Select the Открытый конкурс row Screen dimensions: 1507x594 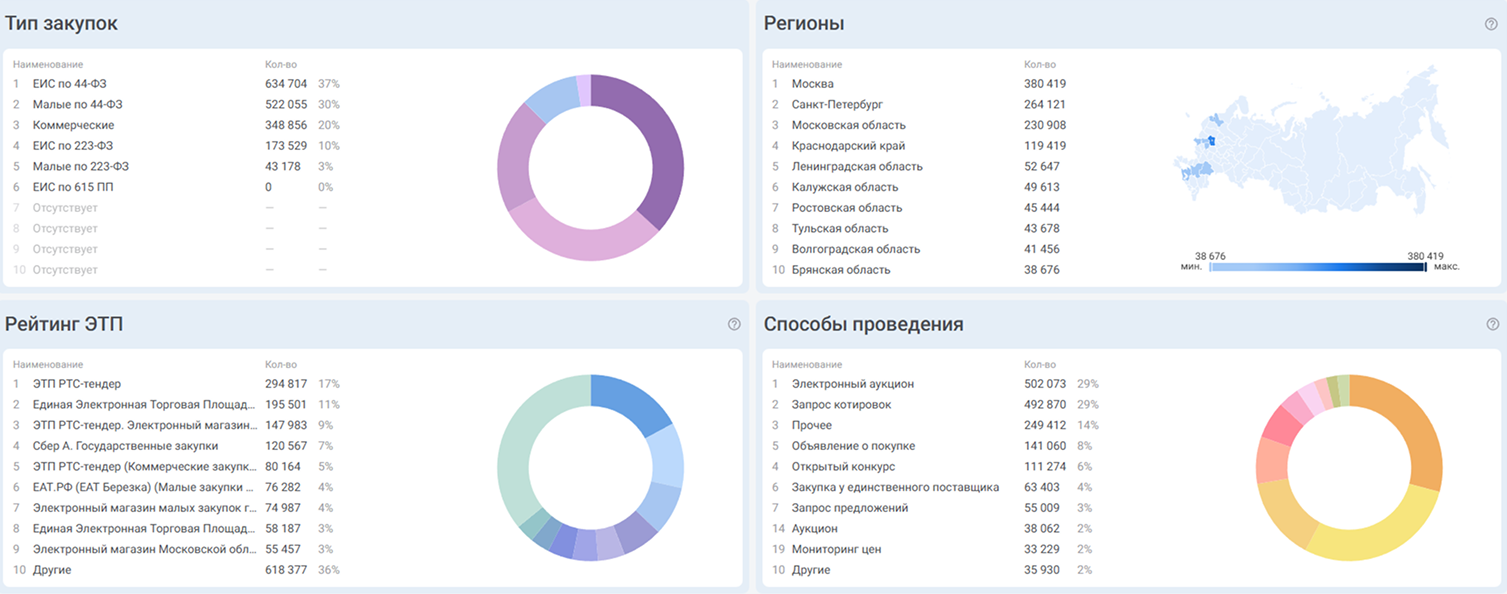click(935, 466)
